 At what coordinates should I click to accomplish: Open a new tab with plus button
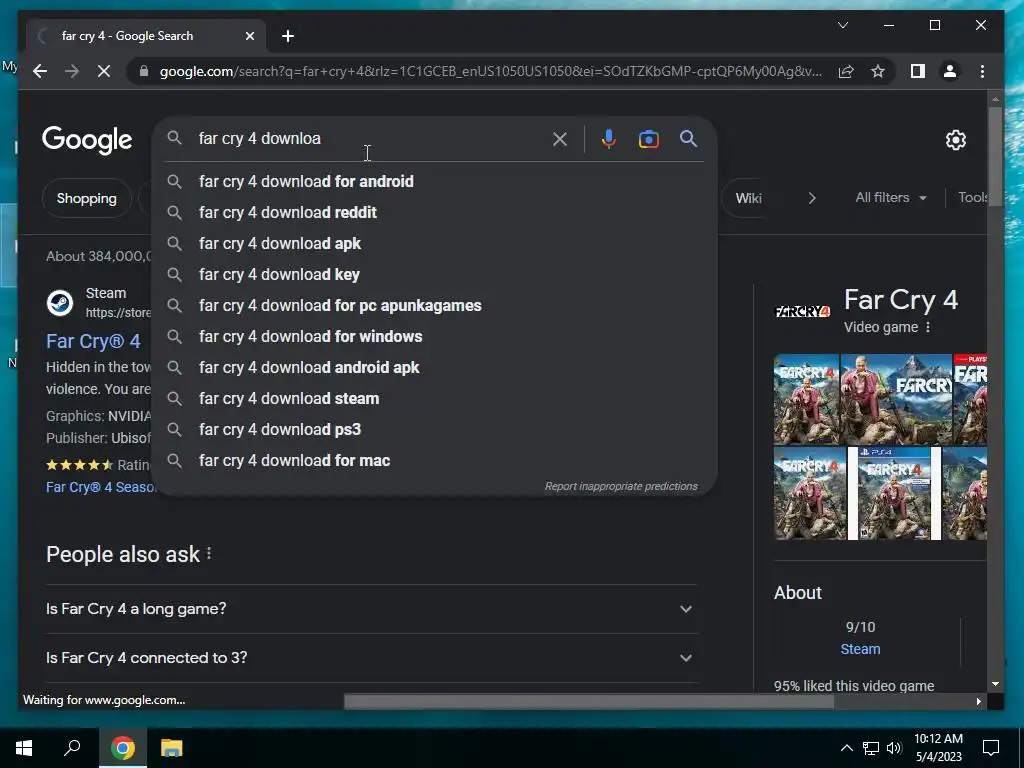tap(288, 36)
